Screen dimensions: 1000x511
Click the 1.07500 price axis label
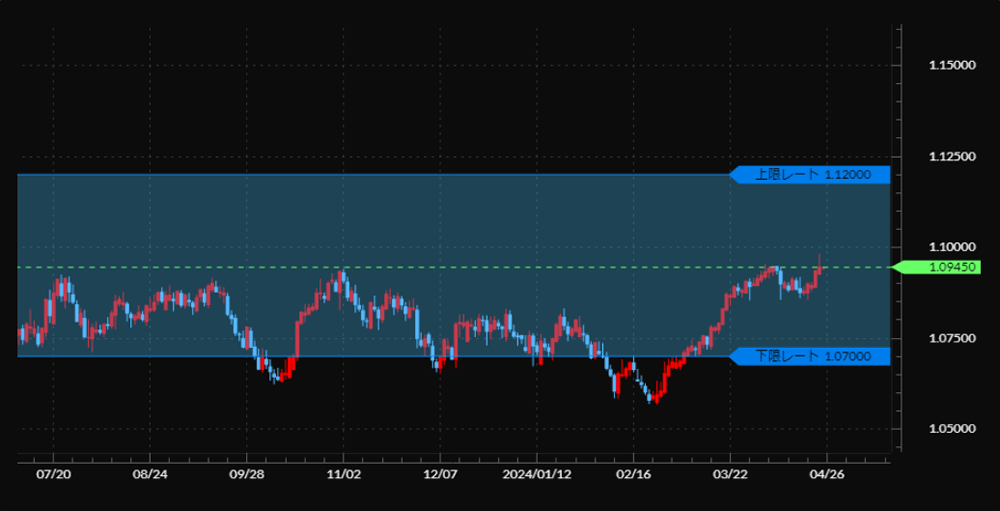pyautogui.click(x=952, y=338)
